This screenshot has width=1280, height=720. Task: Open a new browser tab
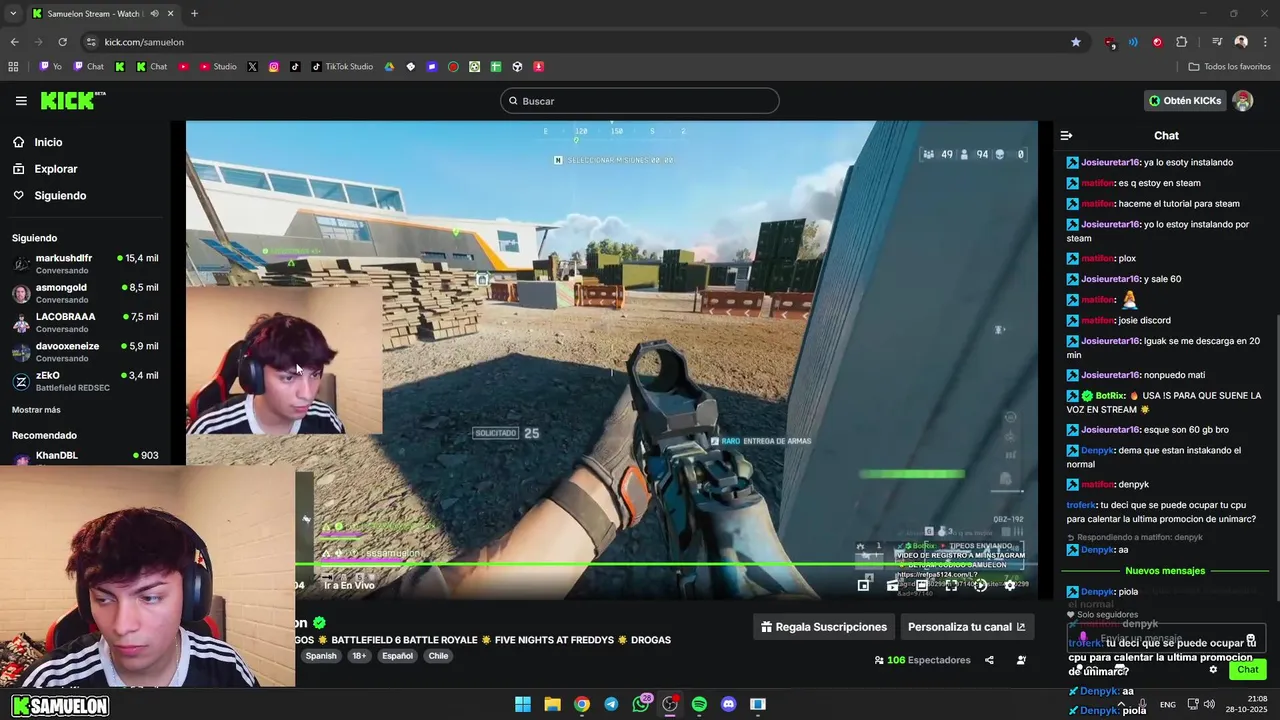(194, 14)
